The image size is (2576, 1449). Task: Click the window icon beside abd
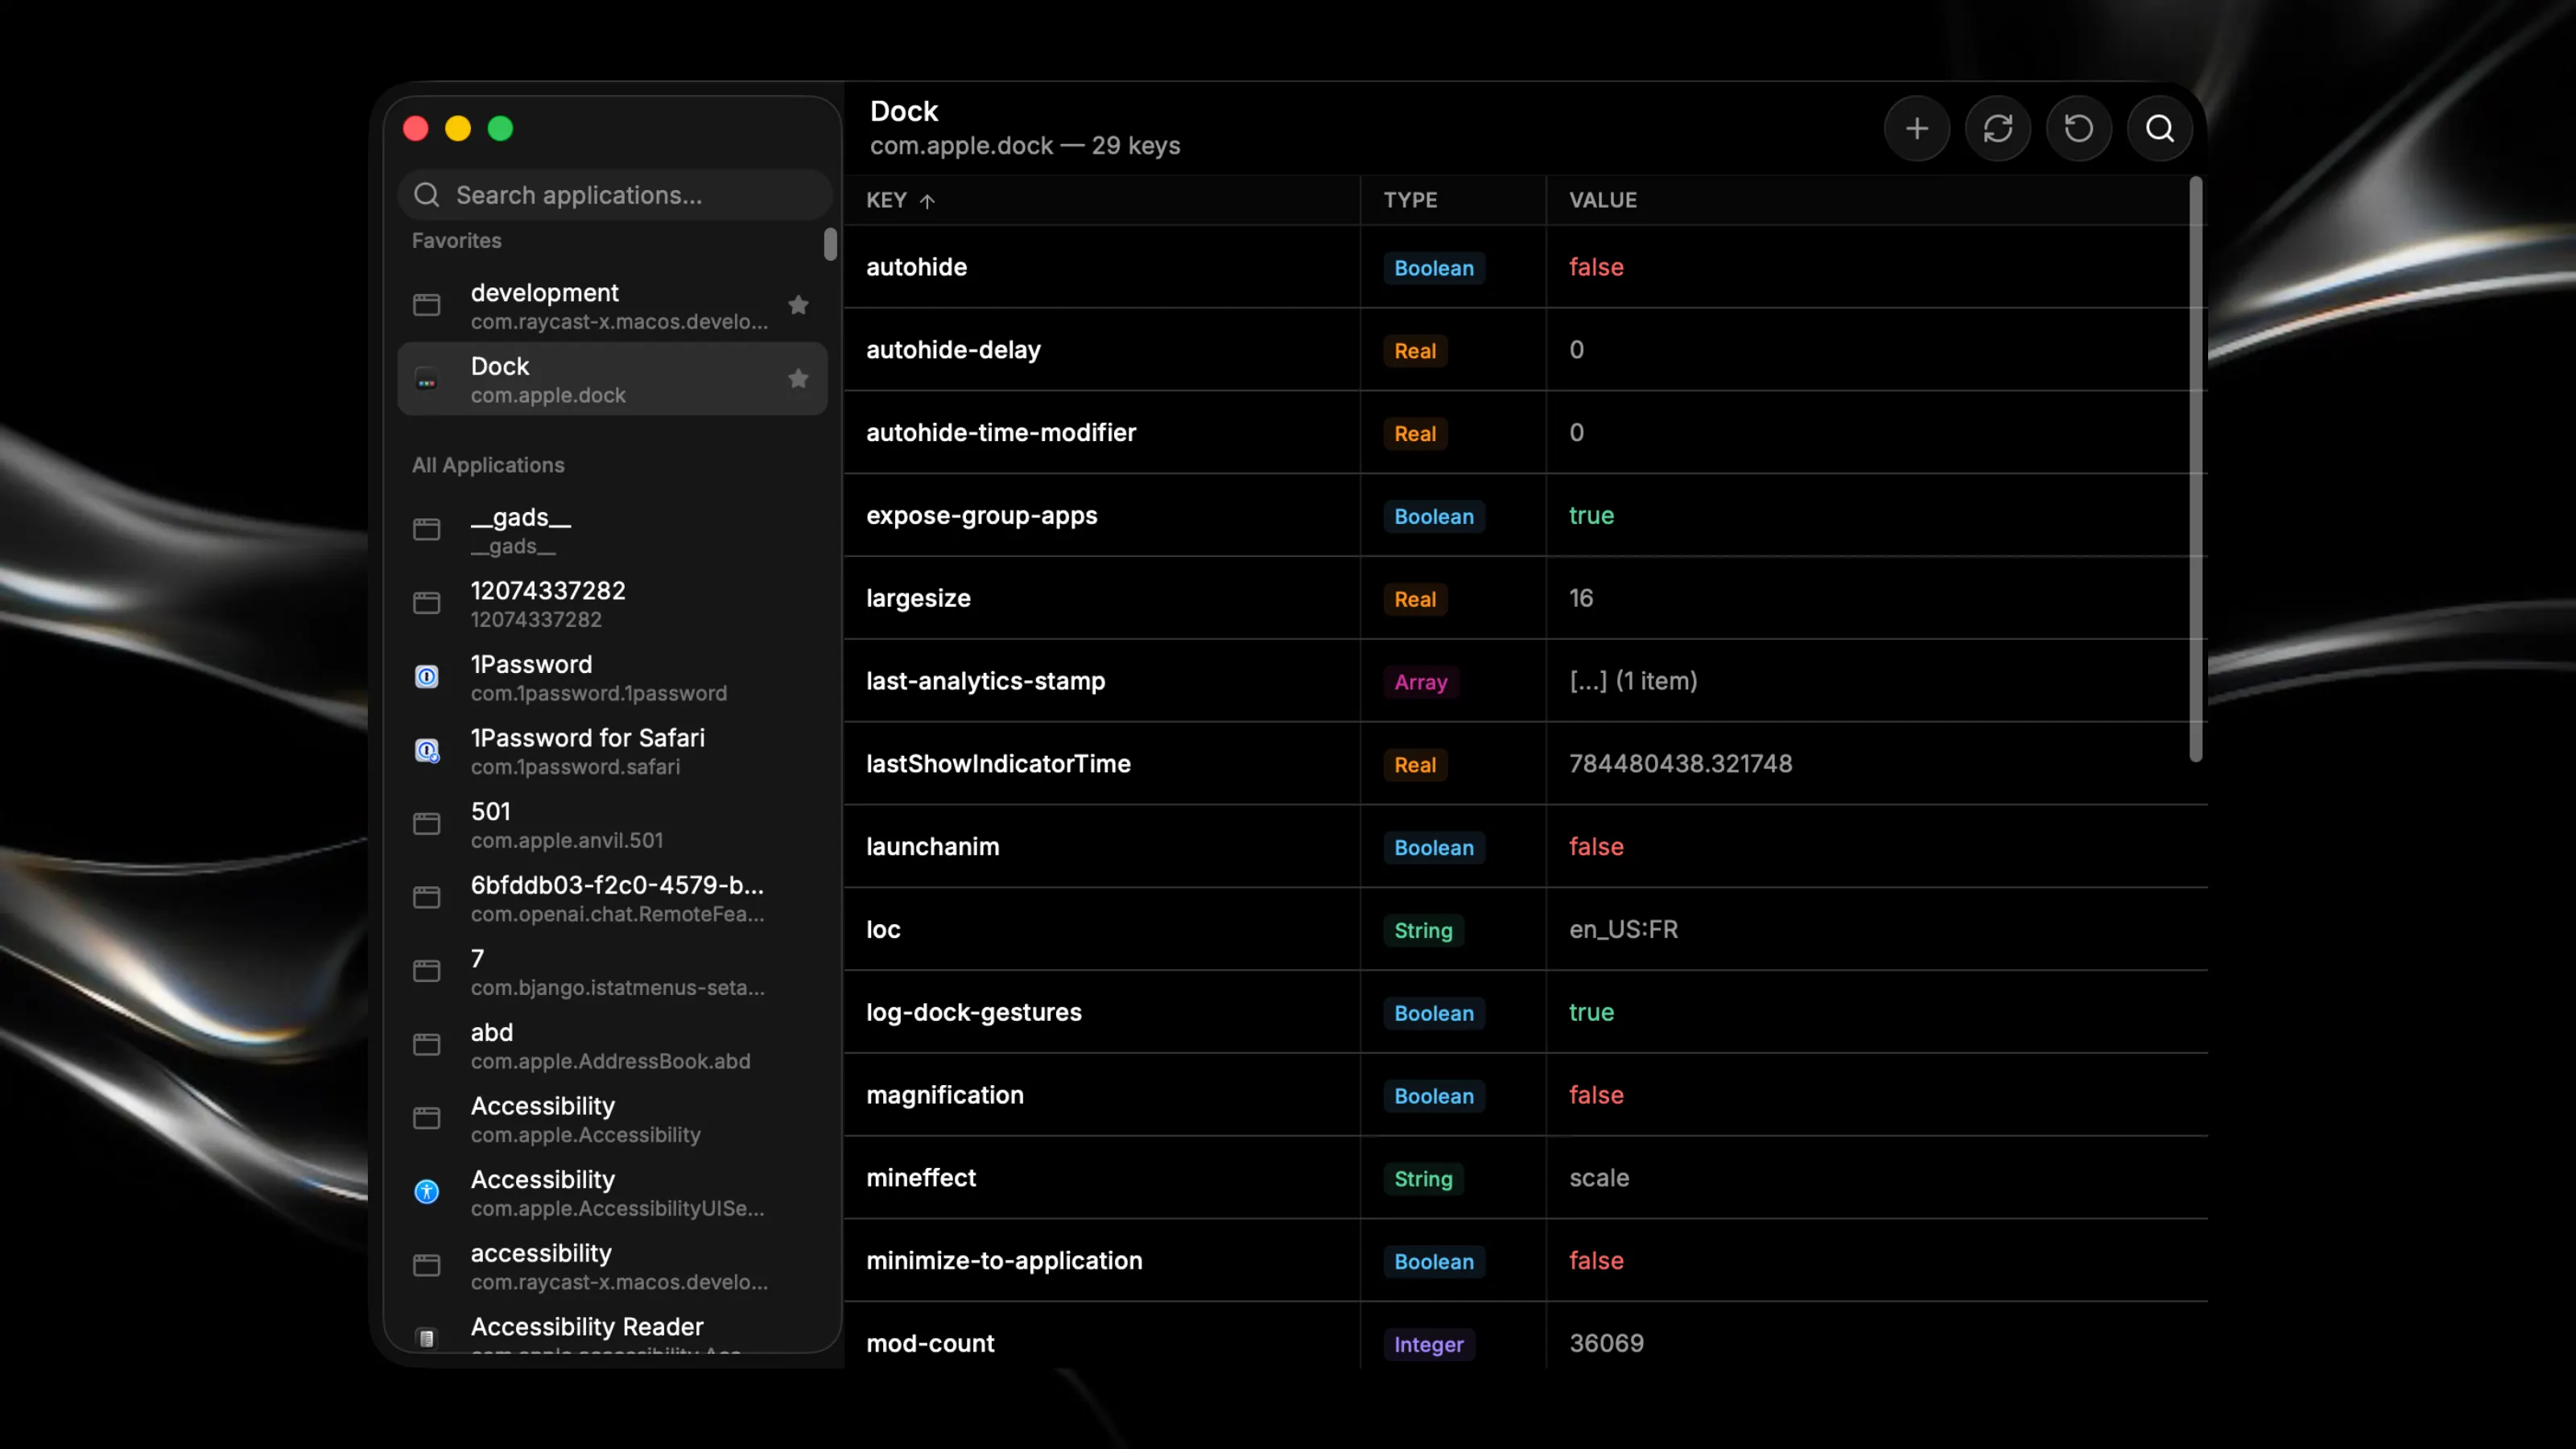(x=427, y=1045)
